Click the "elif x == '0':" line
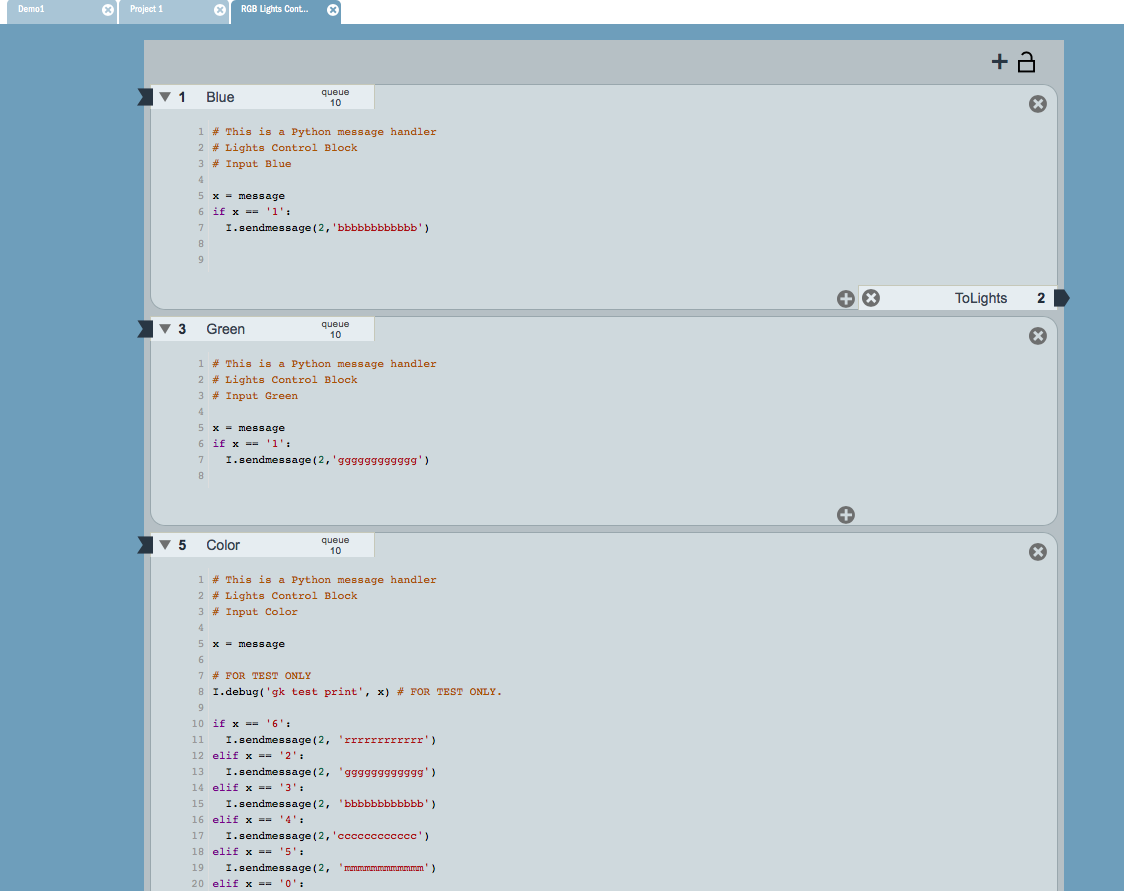 point(258,884)
